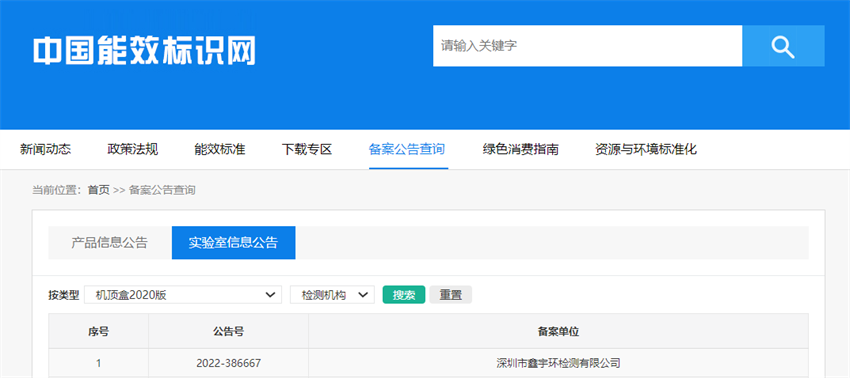Go to 资源与环境标准化
This screenshot has height=378, width=850.
(x=646, y=149)
